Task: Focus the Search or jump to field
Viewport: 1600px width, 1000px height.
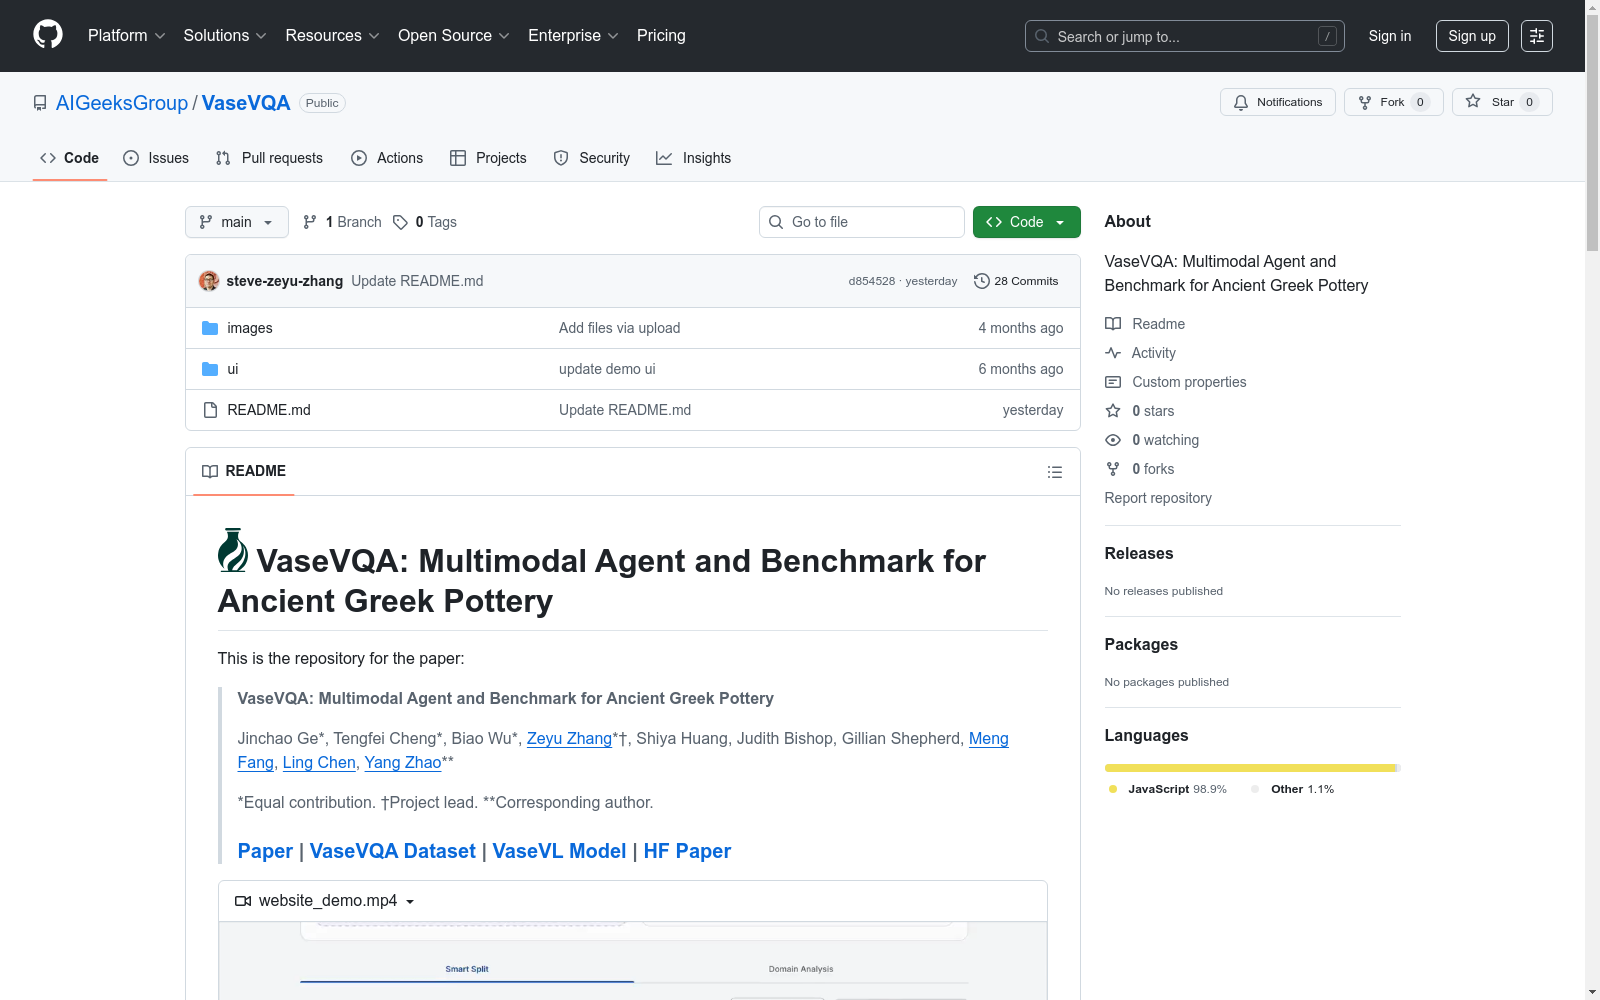Action: coord(1185,36)
